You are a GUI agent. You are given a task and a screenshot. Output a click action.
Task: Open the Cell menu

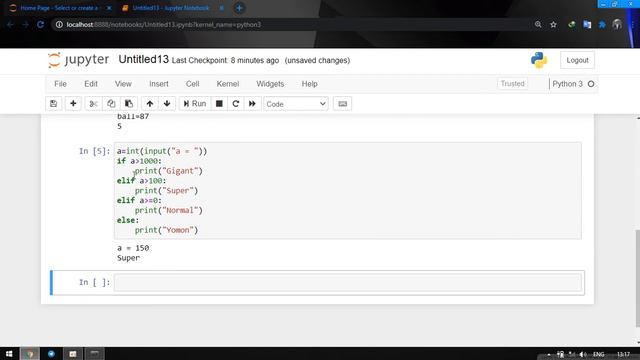click(192, 84)
